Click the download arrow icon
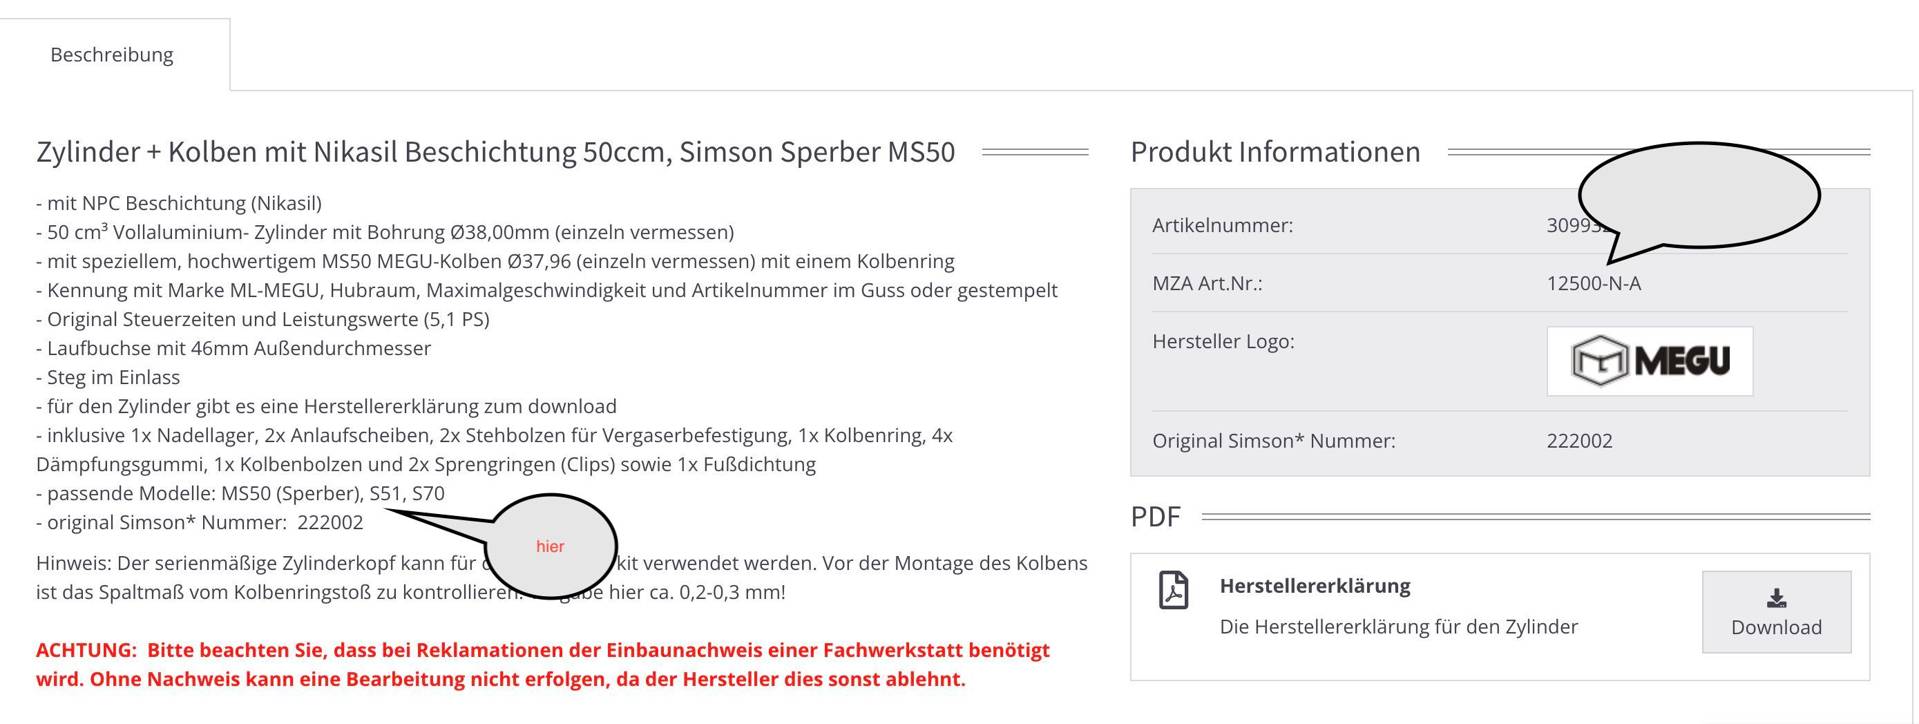The height and width of the screenshot is (724, 1919). pyautogui.click(x=1776, y=598)
